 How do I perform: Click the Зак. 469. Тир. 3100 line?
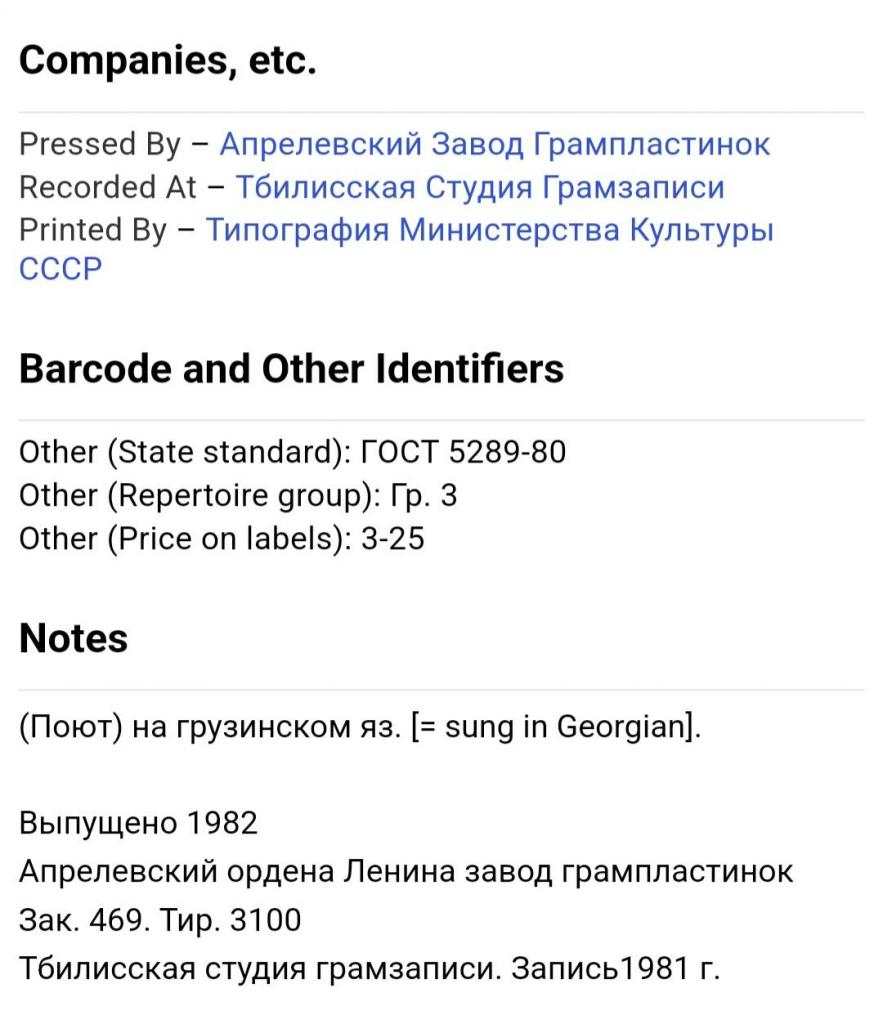[x=160, y=919]
